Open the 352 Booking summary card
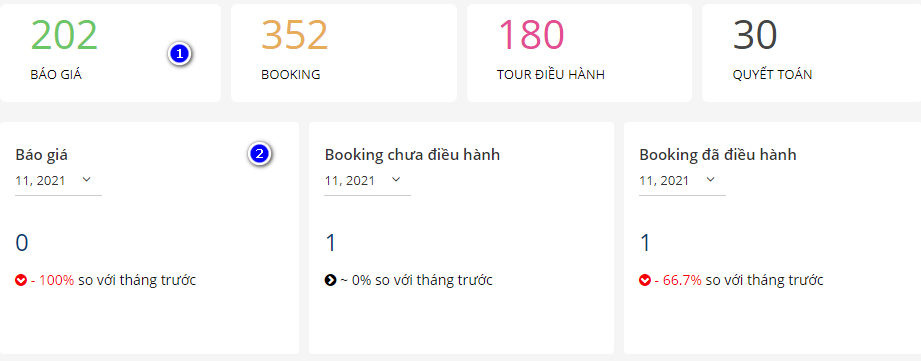 [x=344, y=53]
